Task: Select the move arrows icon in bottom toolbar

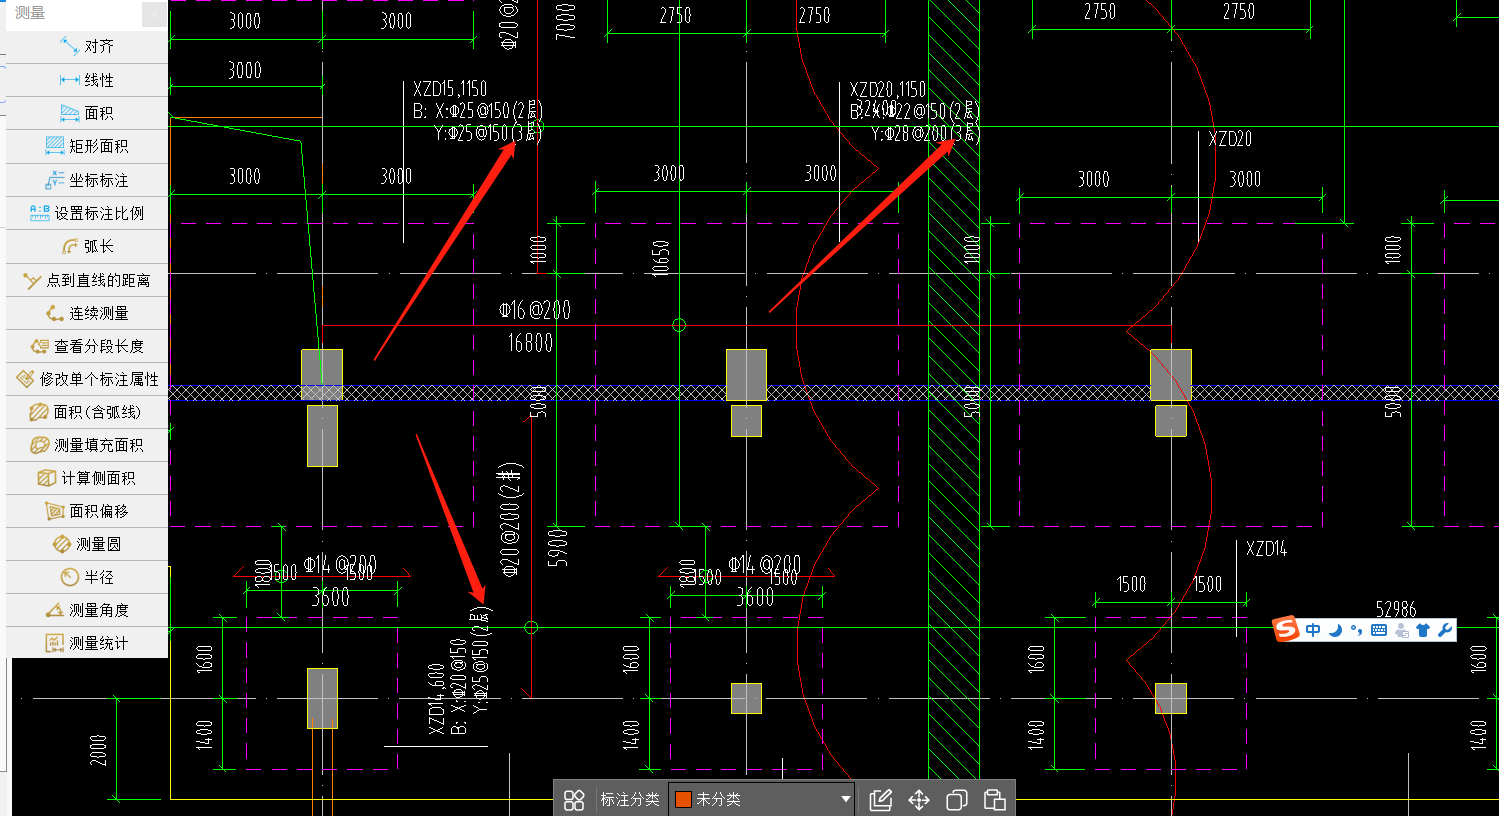Action: point(919,800)
